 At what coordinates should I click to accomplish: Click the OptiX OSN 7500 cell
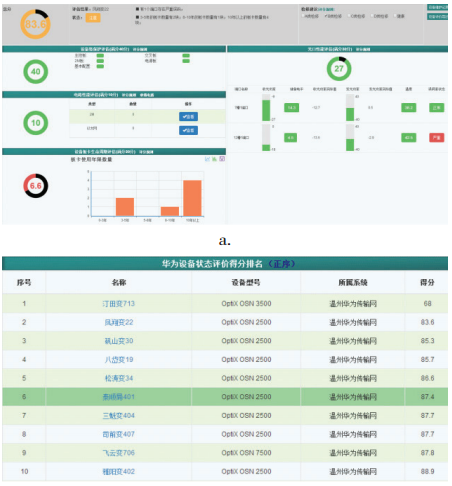(246, 453)
